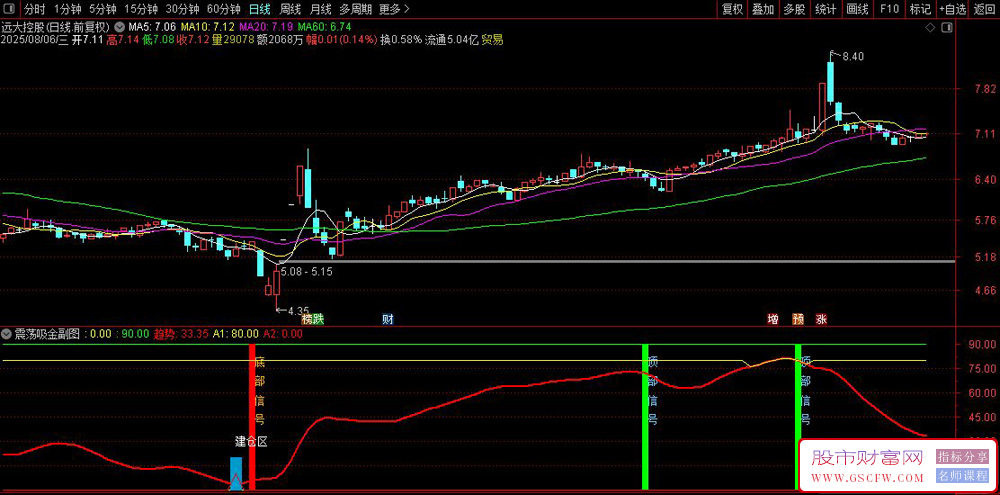1000x495 pixels.
Task: Click the 财 financial event marker
Action: point(387,319)
